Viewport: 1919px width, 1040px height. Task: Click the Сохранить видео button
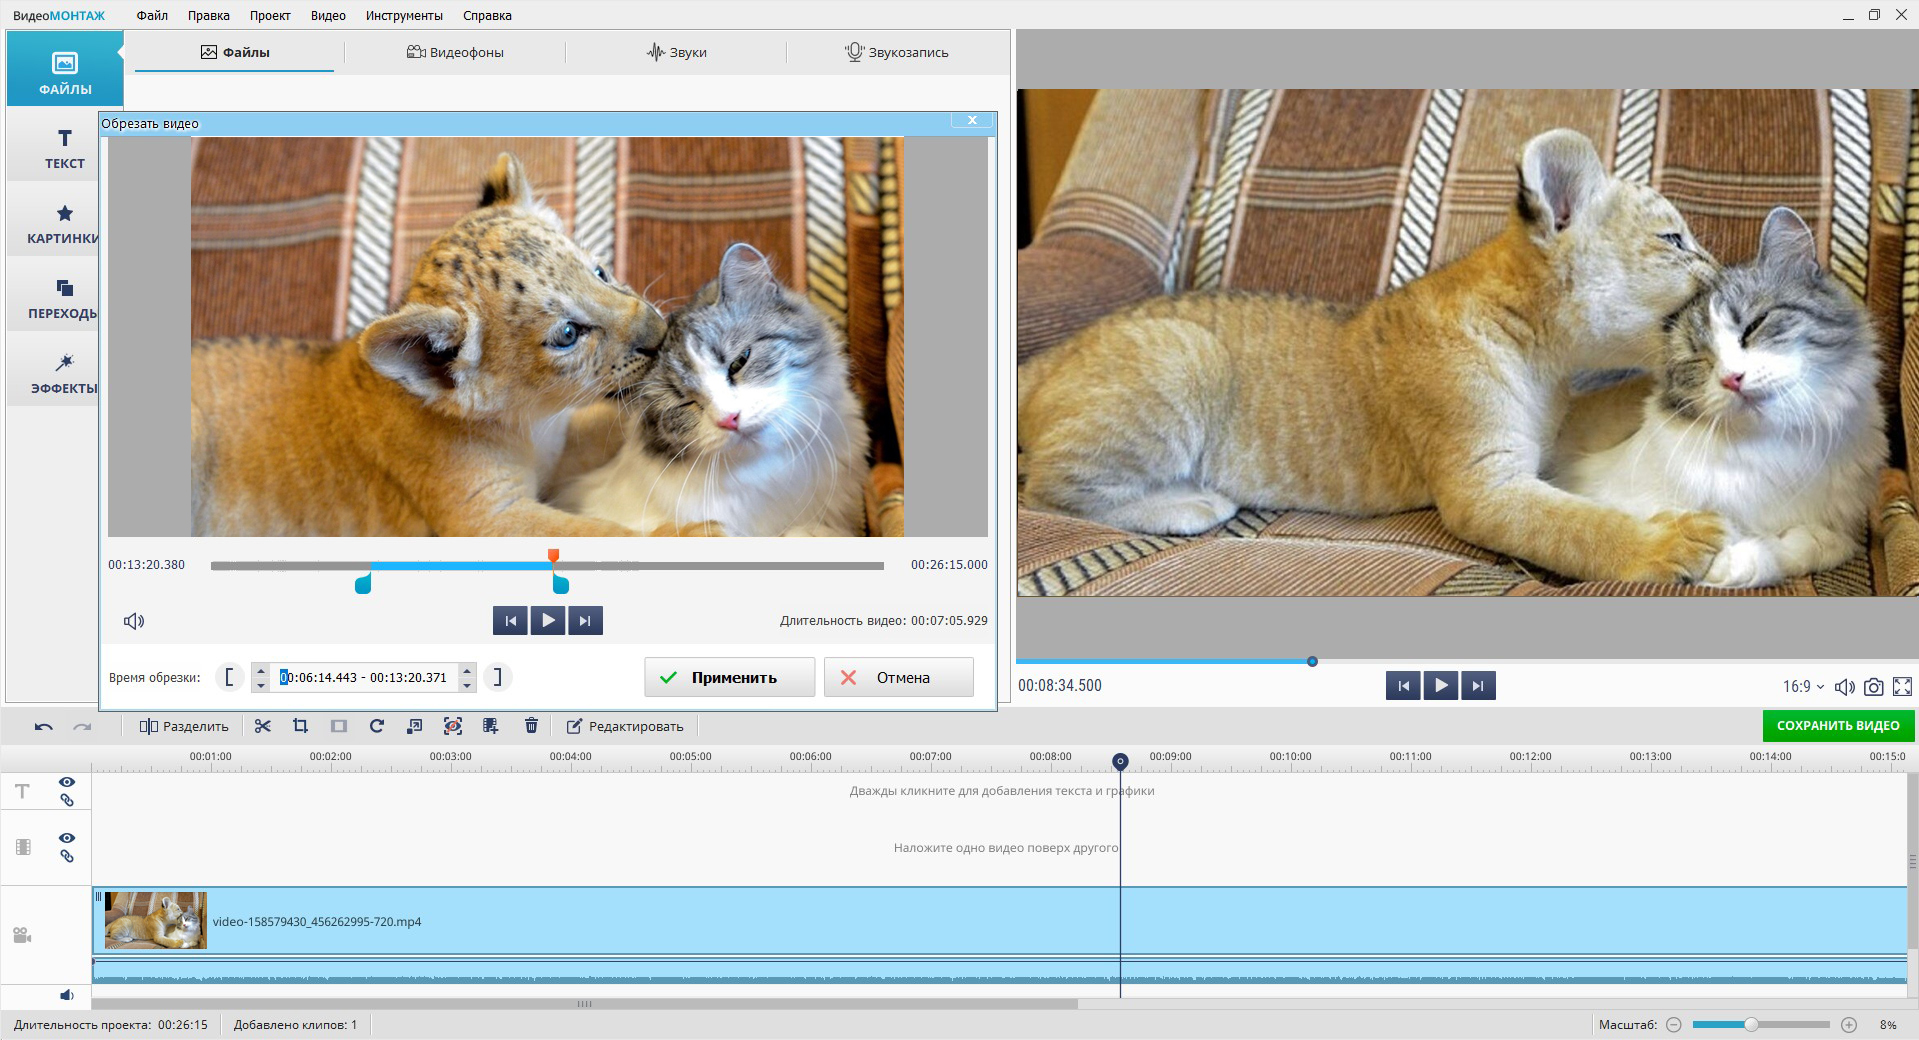[1837, 726]
